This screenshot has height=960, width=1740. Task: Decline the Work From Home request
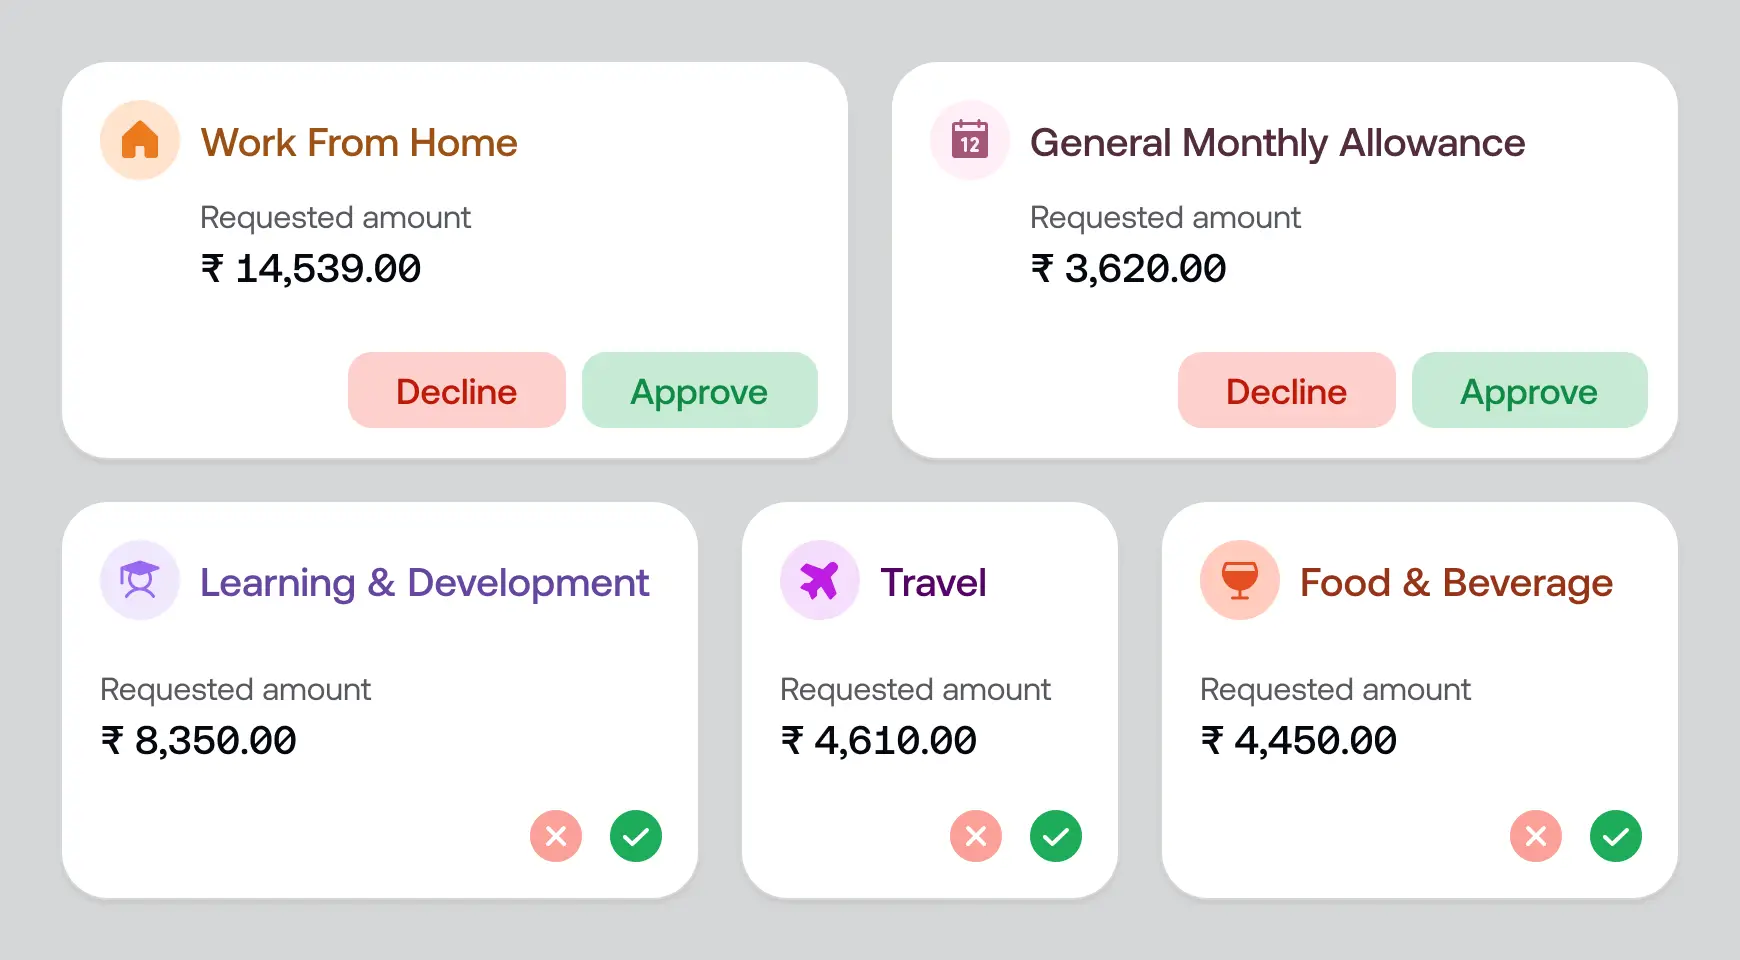tap(457, 390)
